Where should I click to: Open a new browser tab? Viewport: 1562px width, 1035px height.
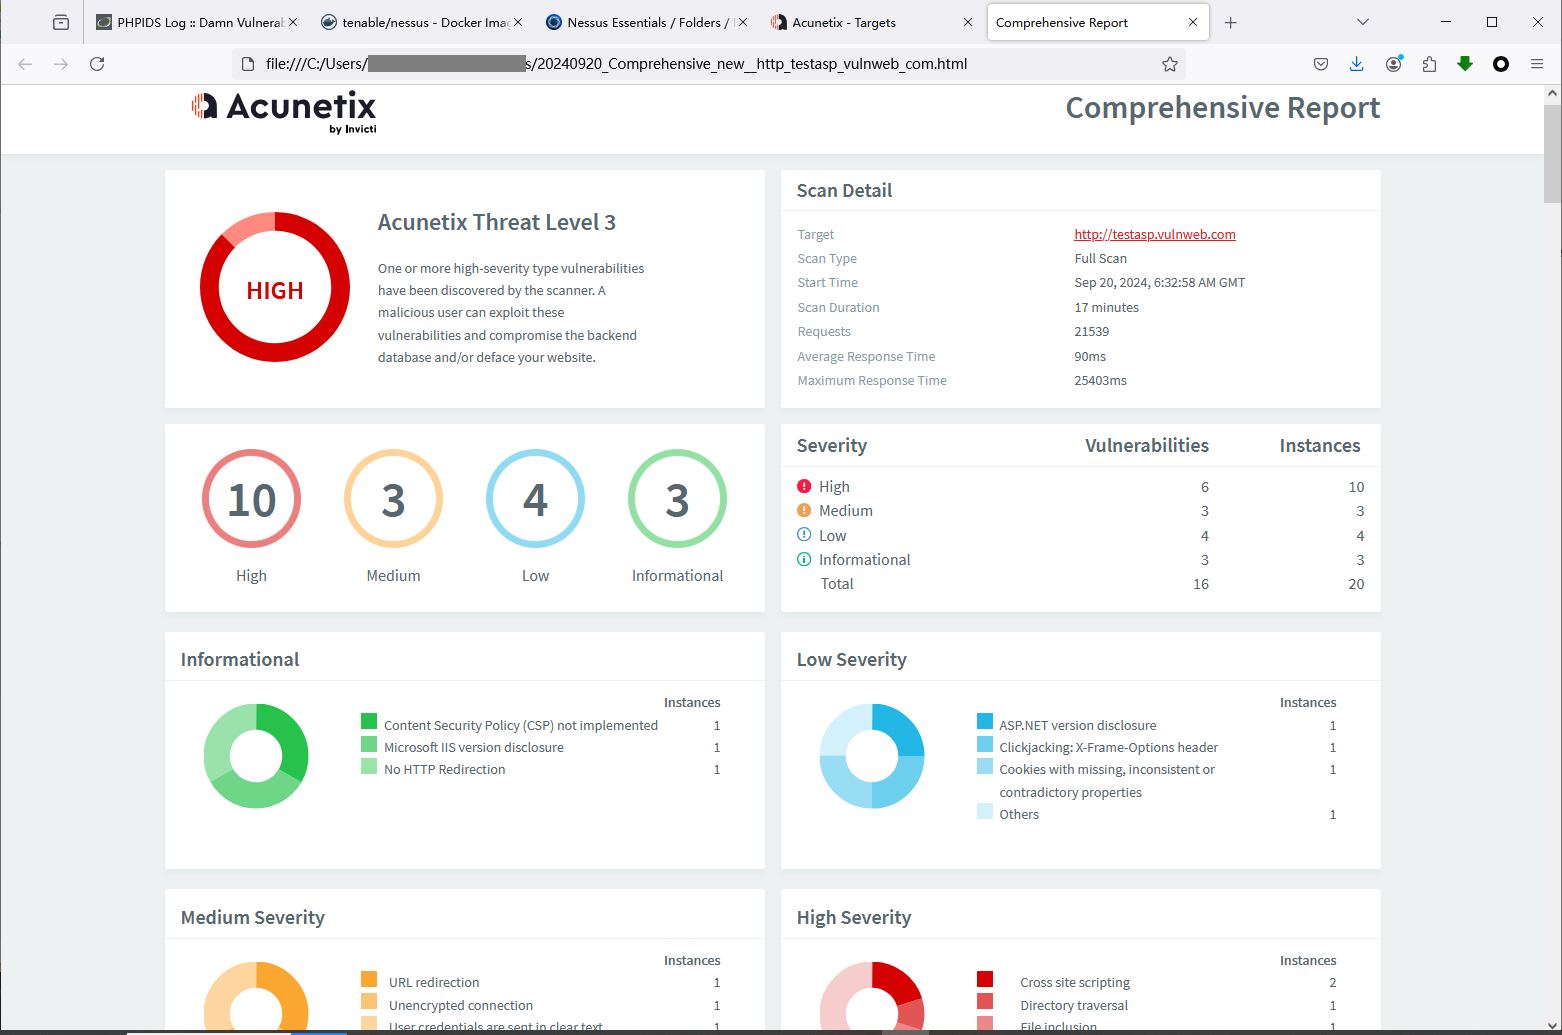click(x=1231, y=22)
